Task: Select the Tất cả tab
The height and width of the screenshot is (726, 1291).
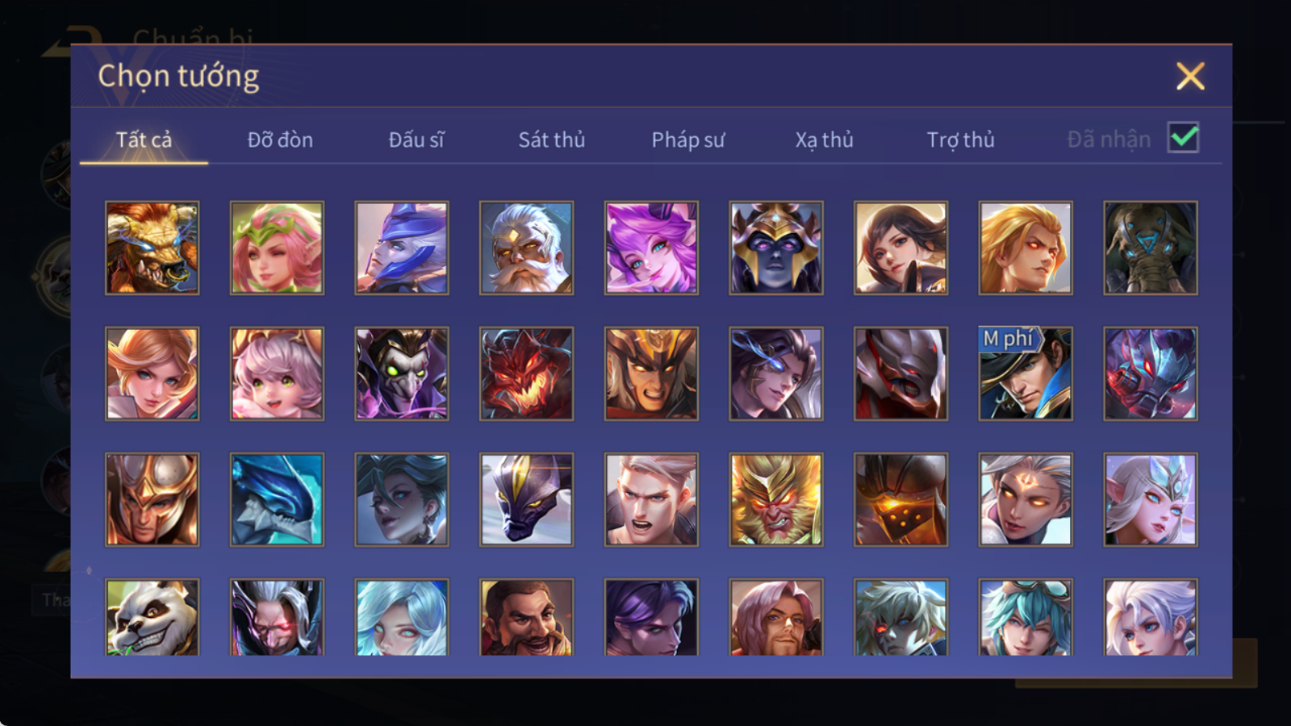Action: 144,140
